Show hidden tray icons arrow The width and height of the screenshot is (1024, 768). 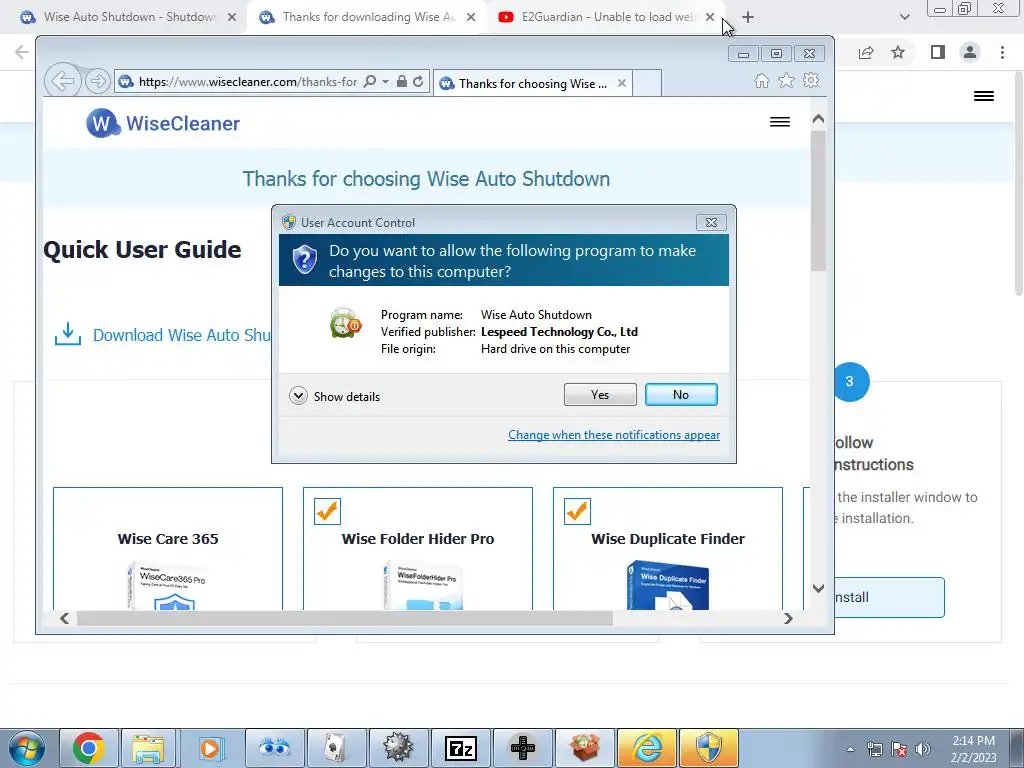(x=850, y=749)
